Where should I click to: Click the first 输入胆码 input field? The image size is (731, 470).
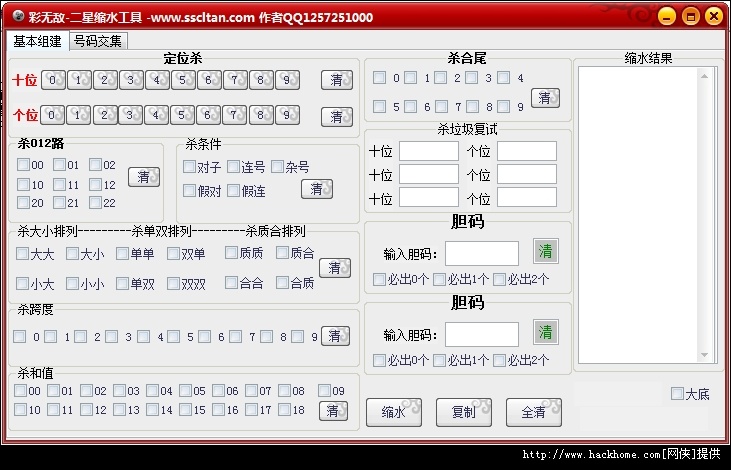point(482,254)
